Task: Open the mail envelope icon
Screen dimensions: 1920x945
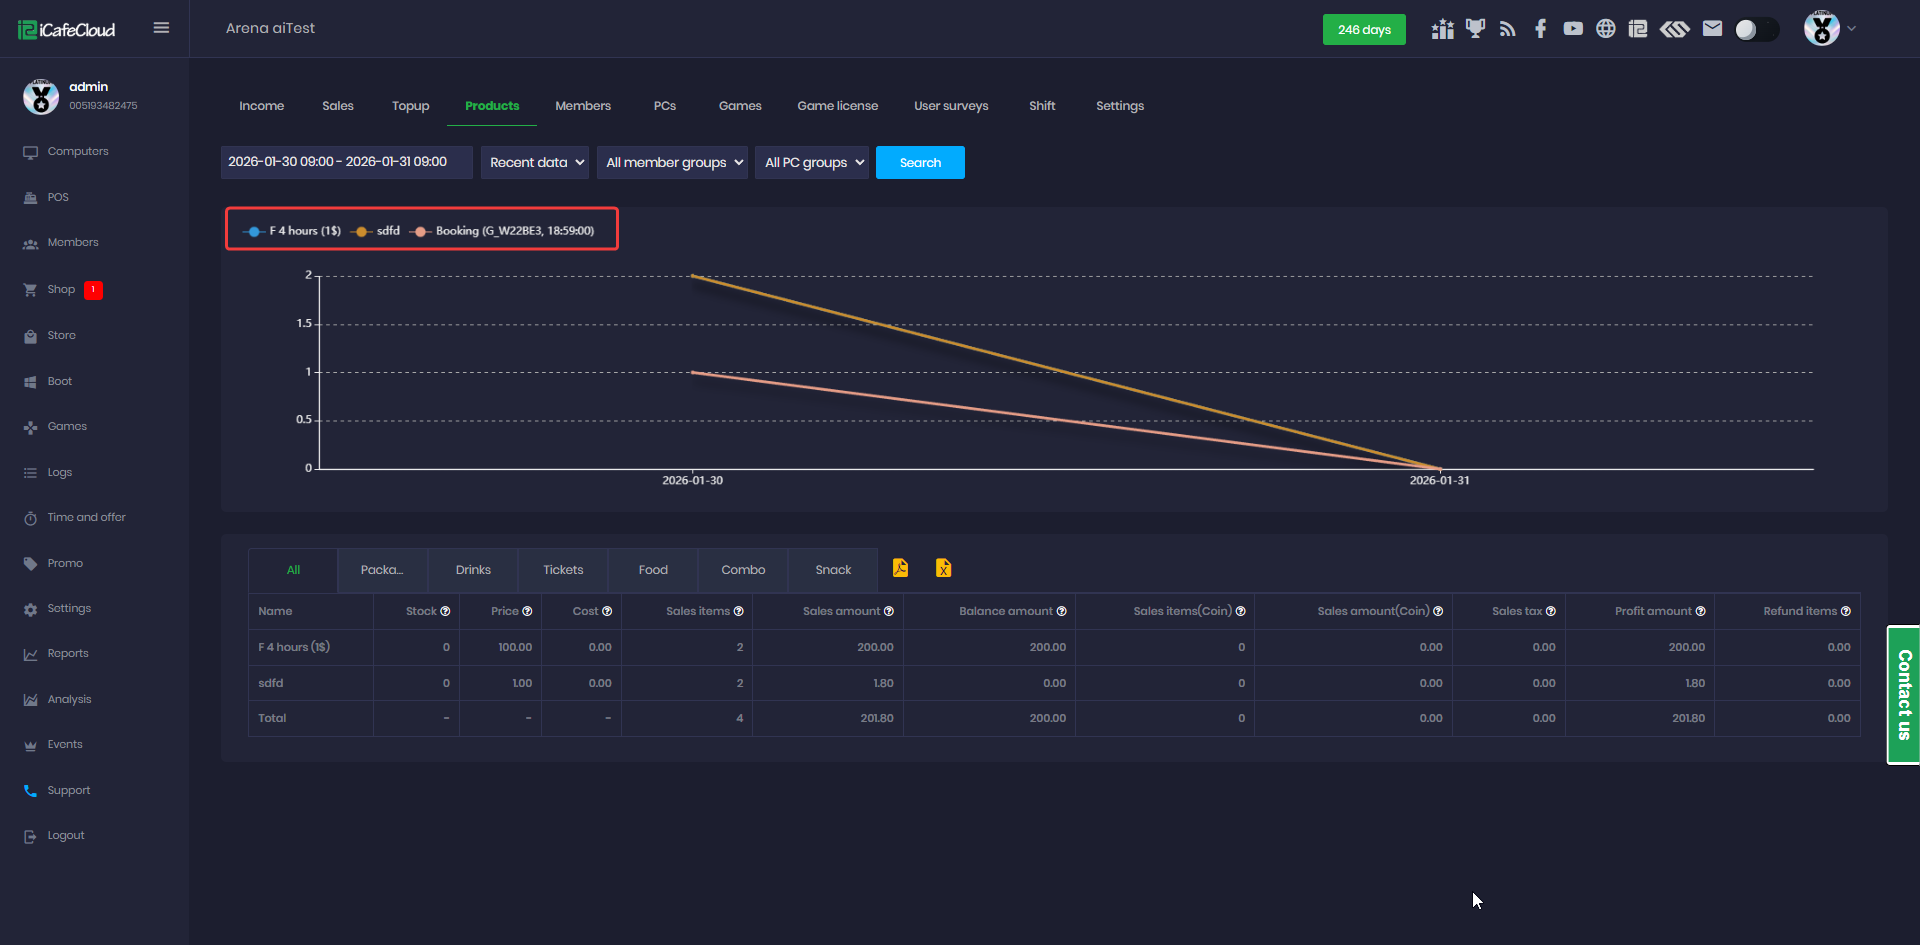Action: coord(1712,29)
